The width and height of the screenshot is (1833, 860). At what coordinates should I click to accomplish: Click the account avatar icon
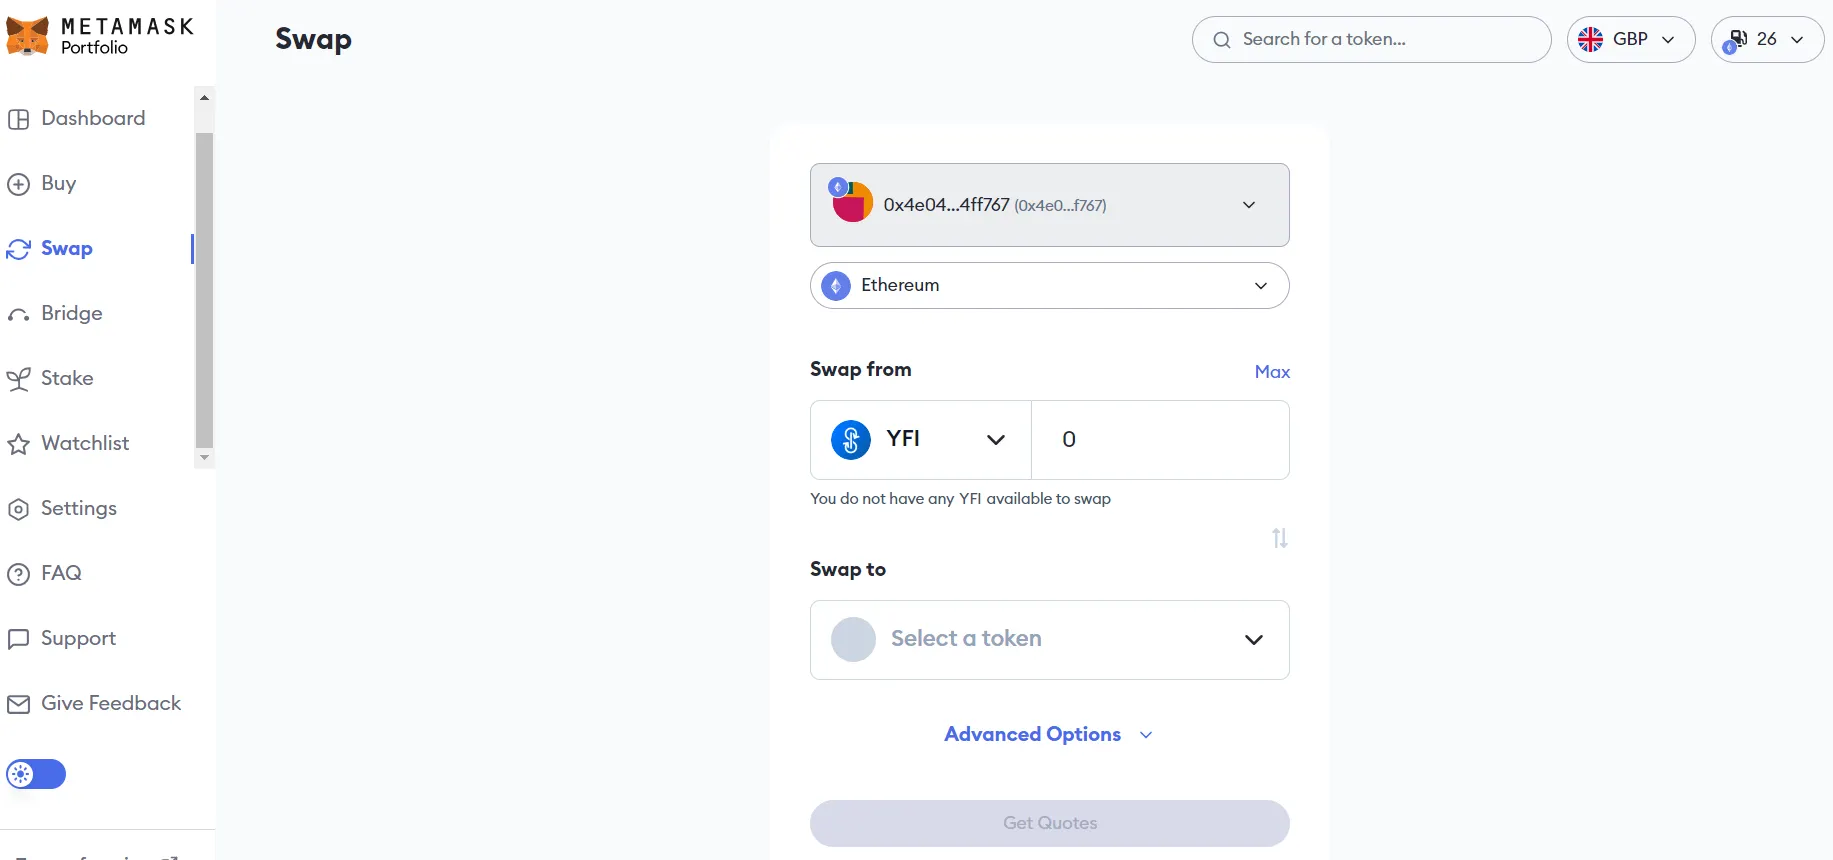[852, 203]
